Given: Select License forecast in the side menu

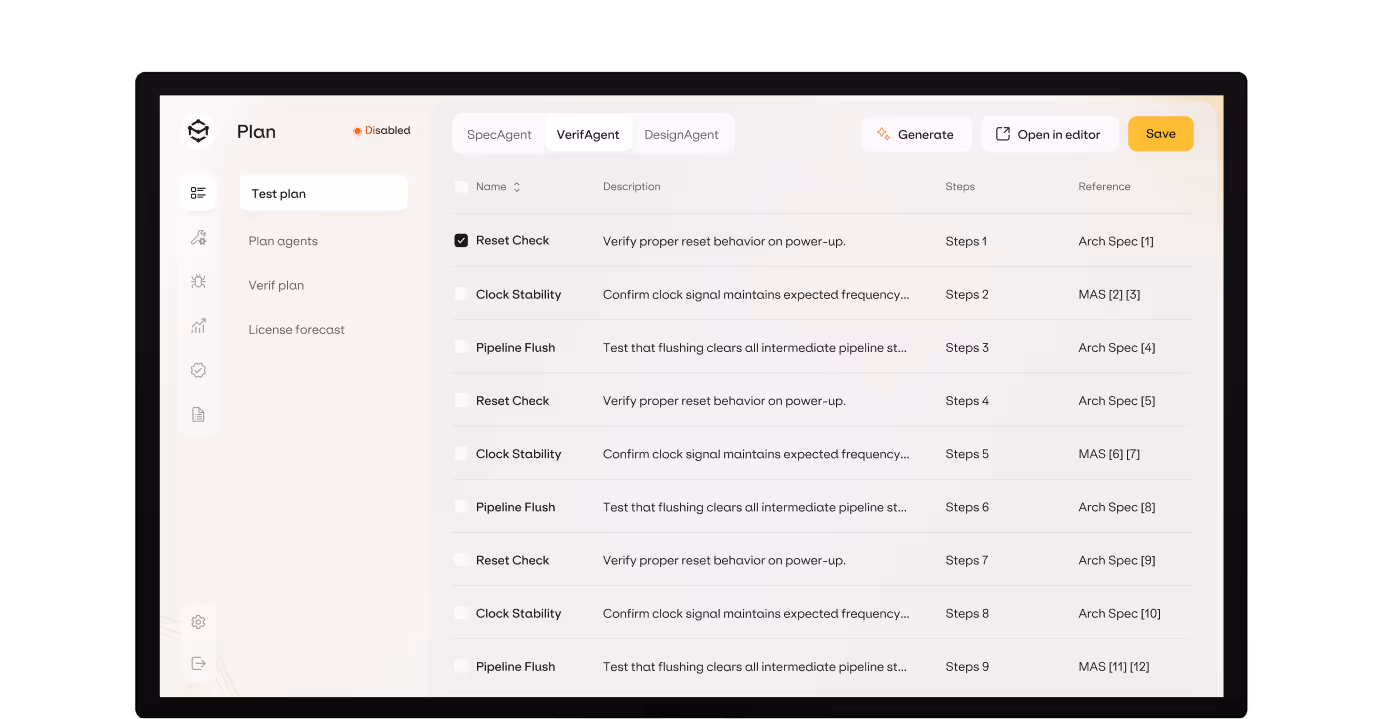Looking at the screenshot, I should pos(296,329).
